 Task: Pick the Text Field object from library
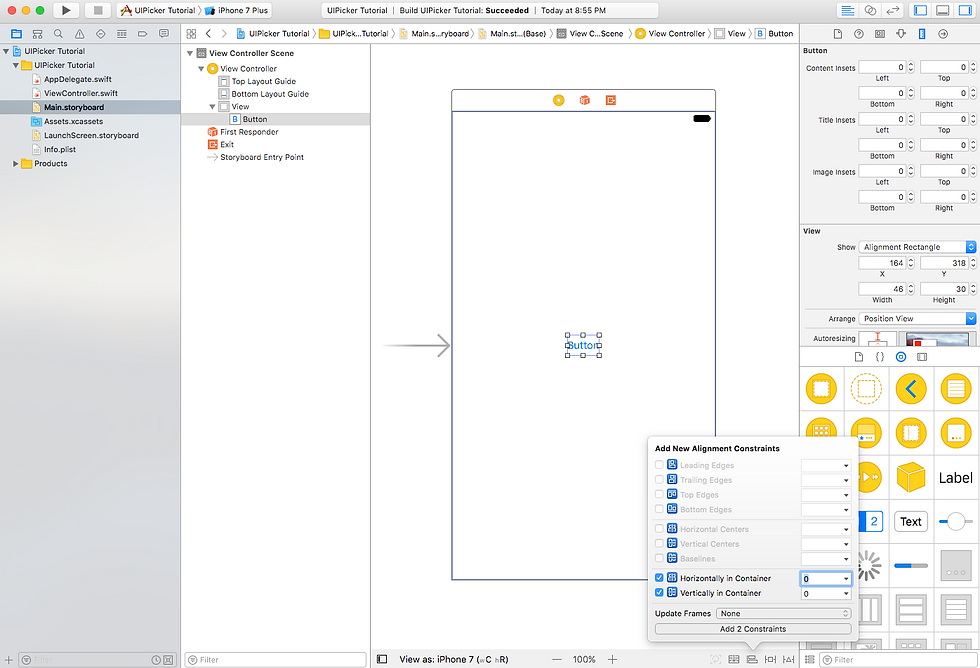tap(911, 522)
